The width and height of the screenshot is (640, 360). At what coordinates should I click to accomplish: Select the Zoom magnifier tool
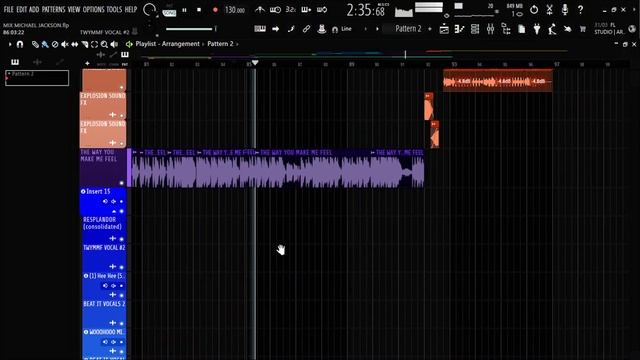[104, 44]
